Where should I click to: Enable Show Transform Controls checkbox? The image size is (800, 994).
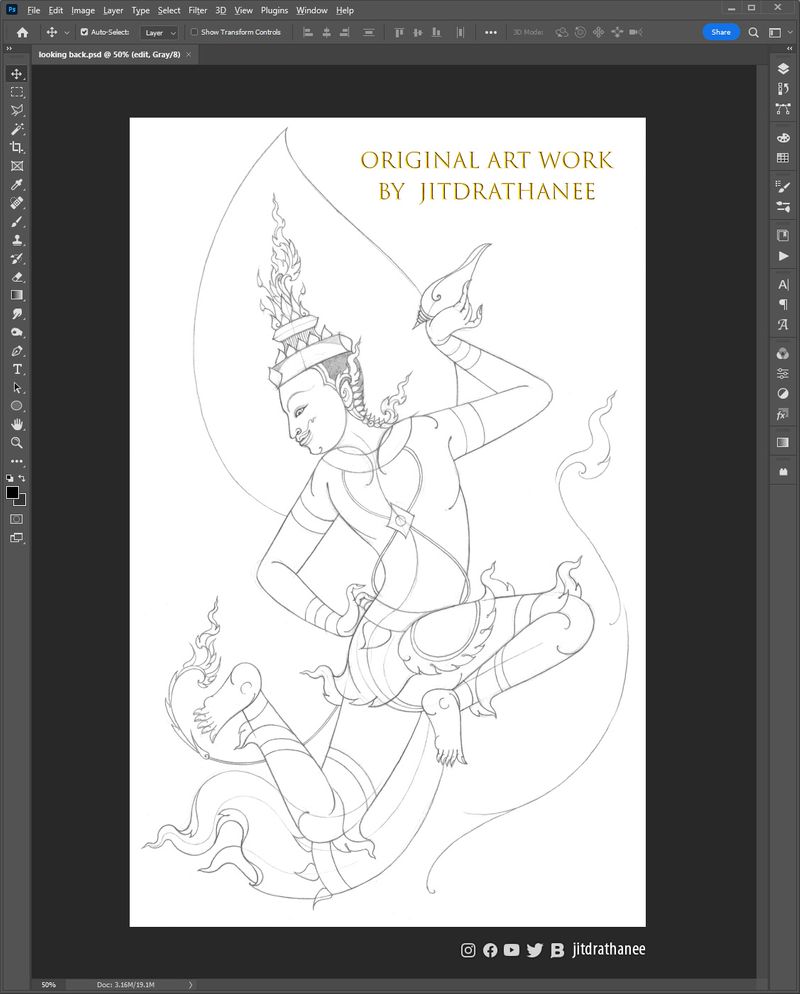(195, 32)
